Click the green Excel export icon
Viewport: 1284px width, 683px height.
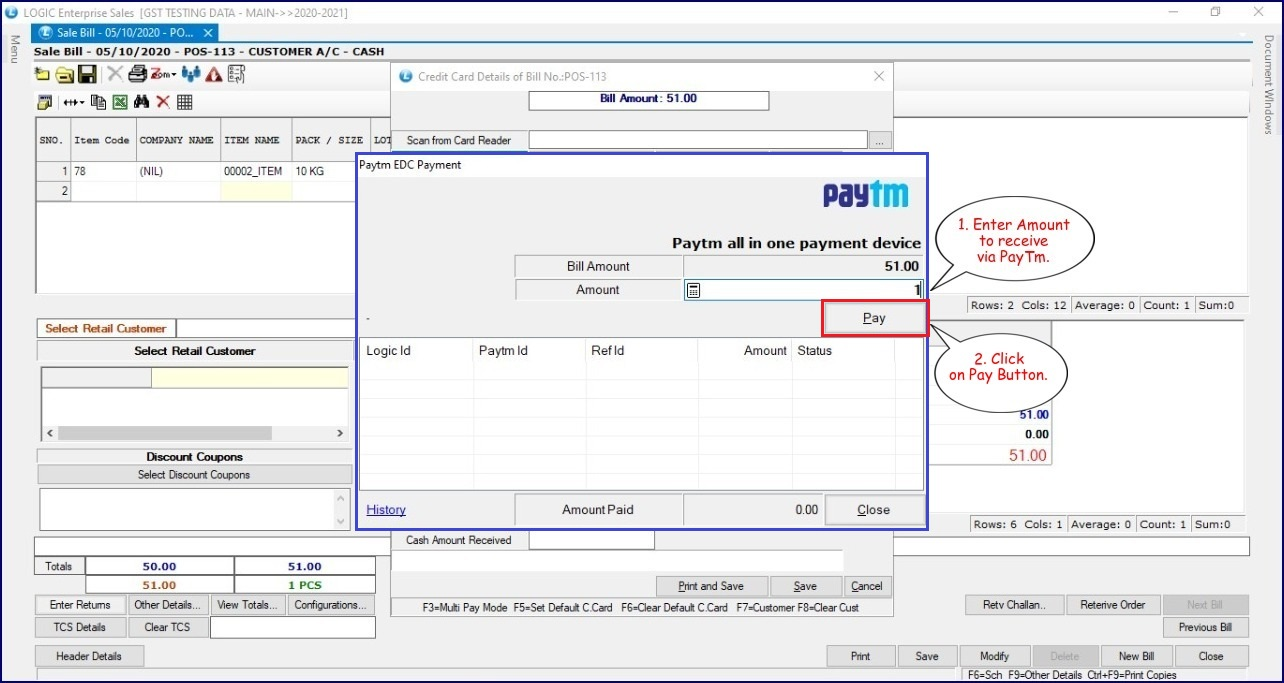[119, 102]
